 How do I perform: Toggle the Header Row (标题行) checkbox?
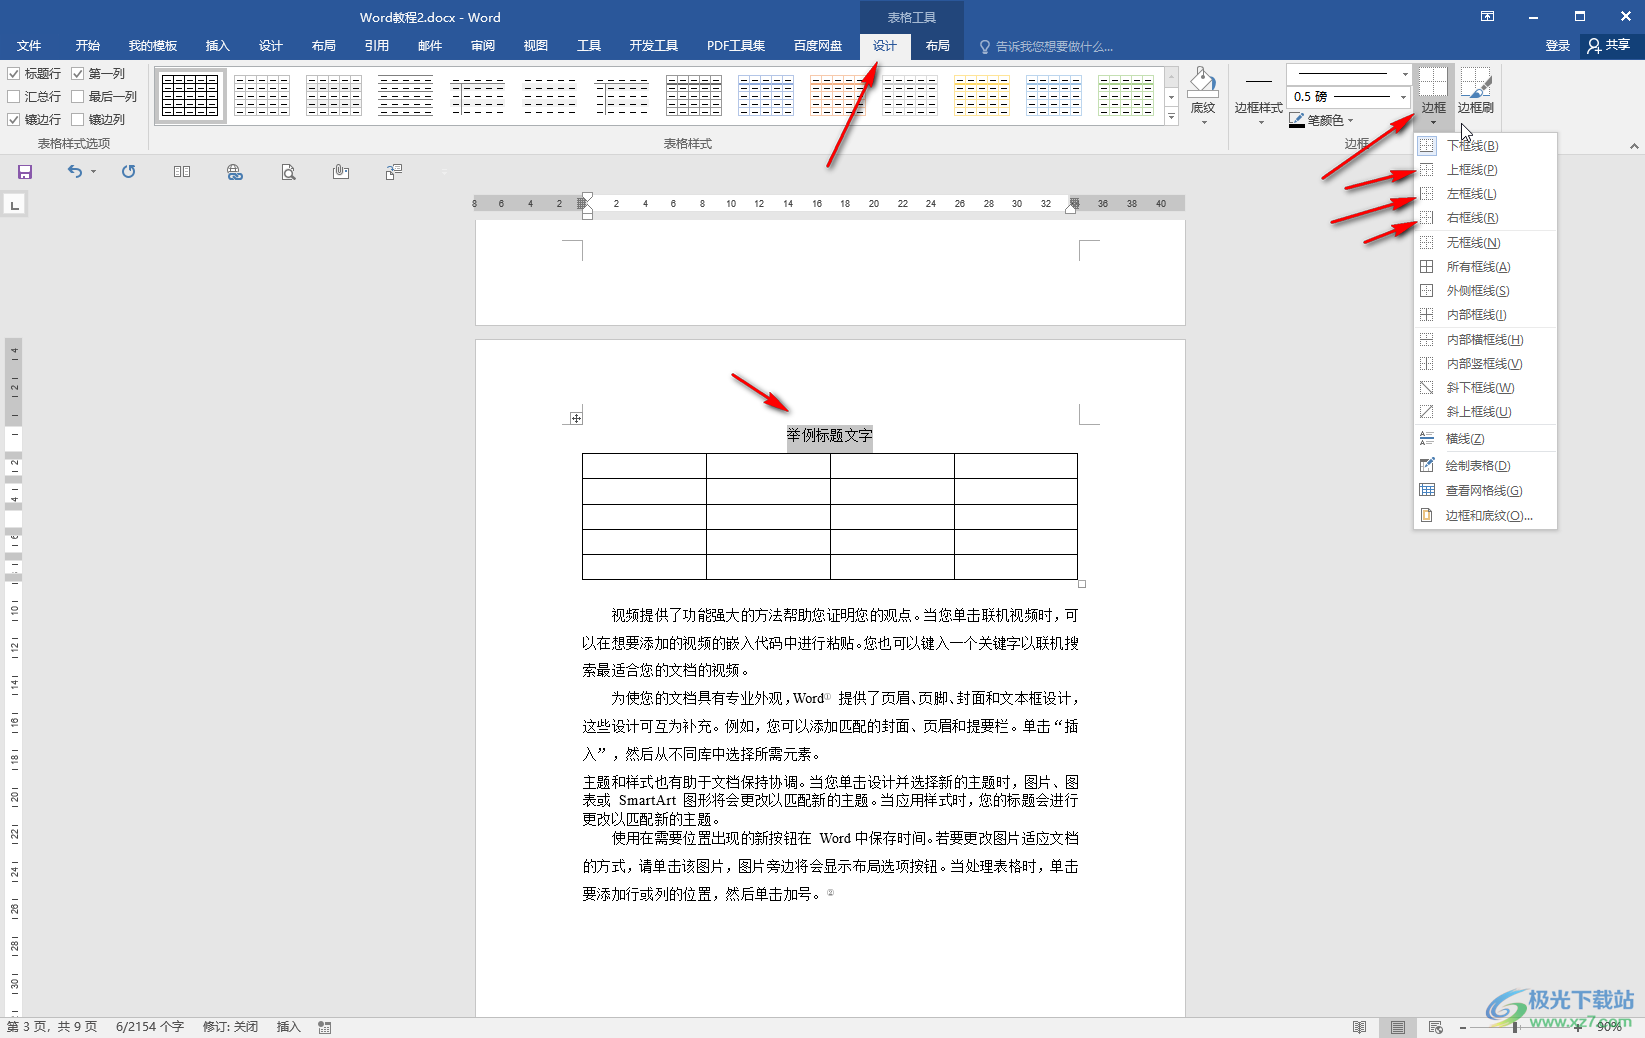click(14, 74)
